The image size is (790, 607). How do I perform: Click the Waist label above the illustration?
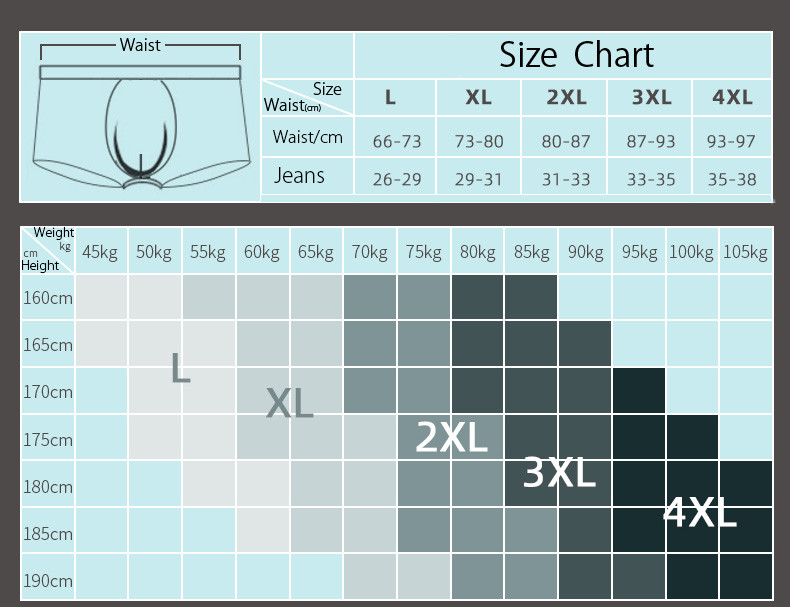pos(140,45)
